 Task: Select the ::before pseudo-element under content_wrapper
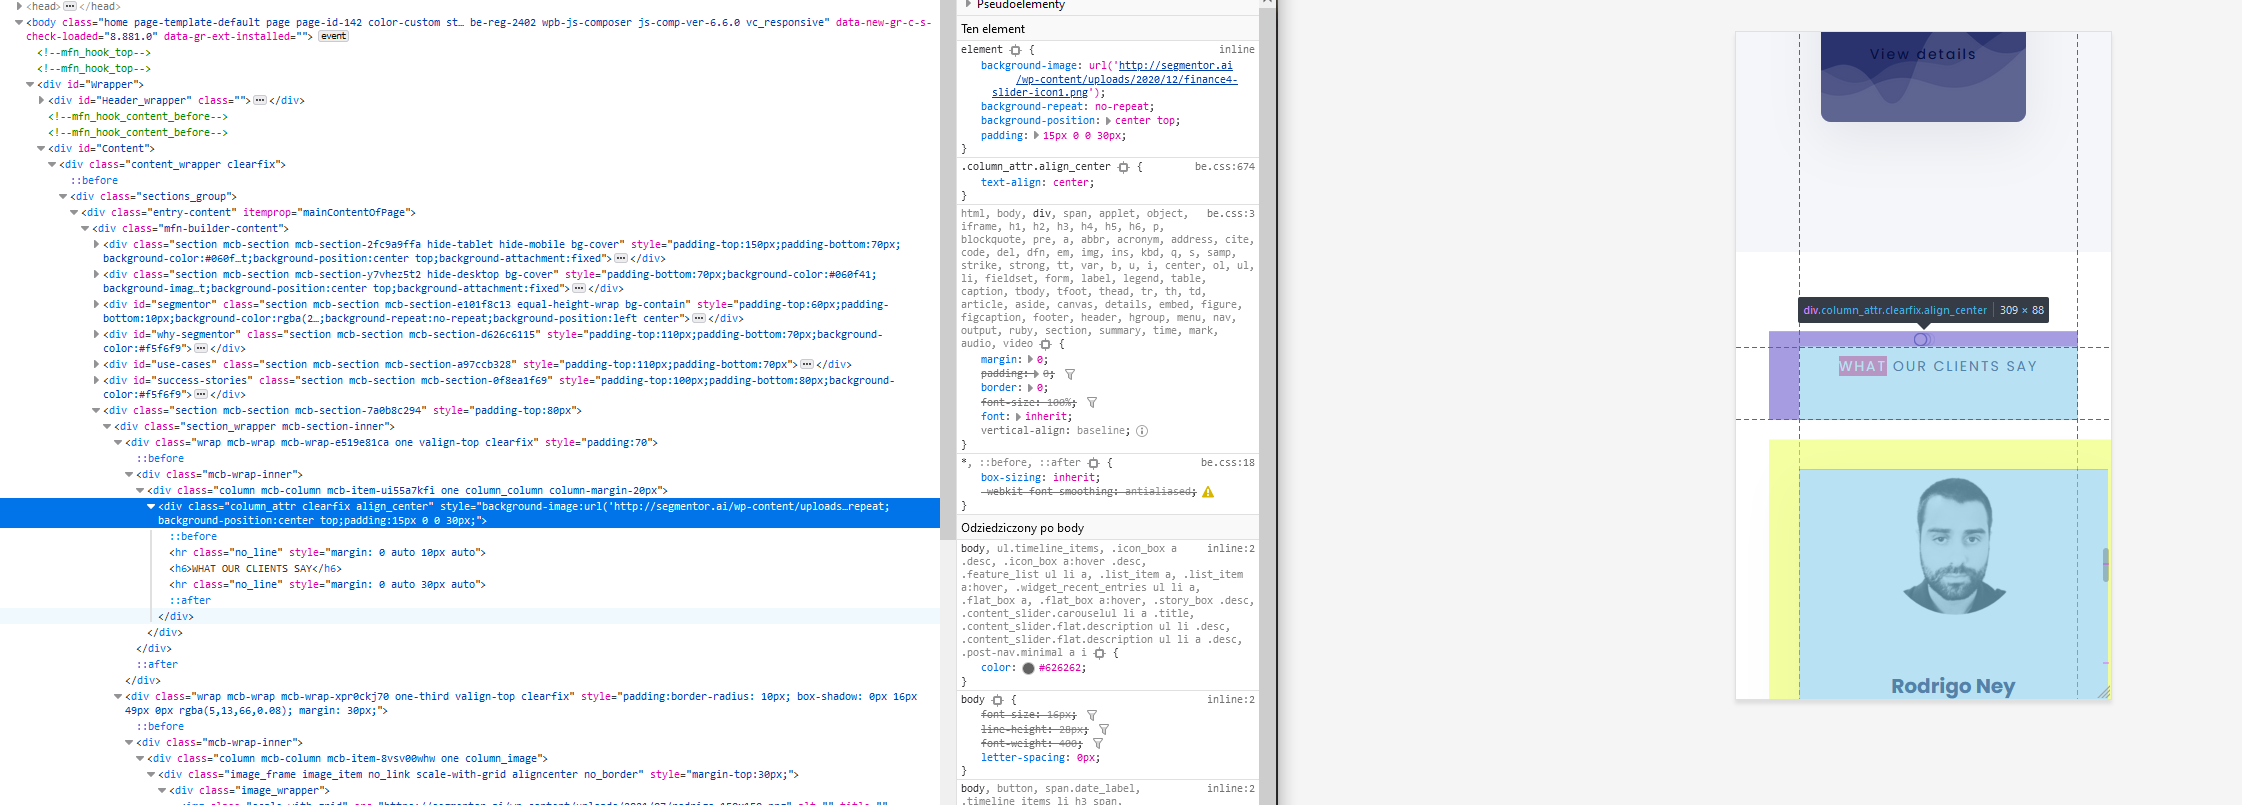coord(94,180)
